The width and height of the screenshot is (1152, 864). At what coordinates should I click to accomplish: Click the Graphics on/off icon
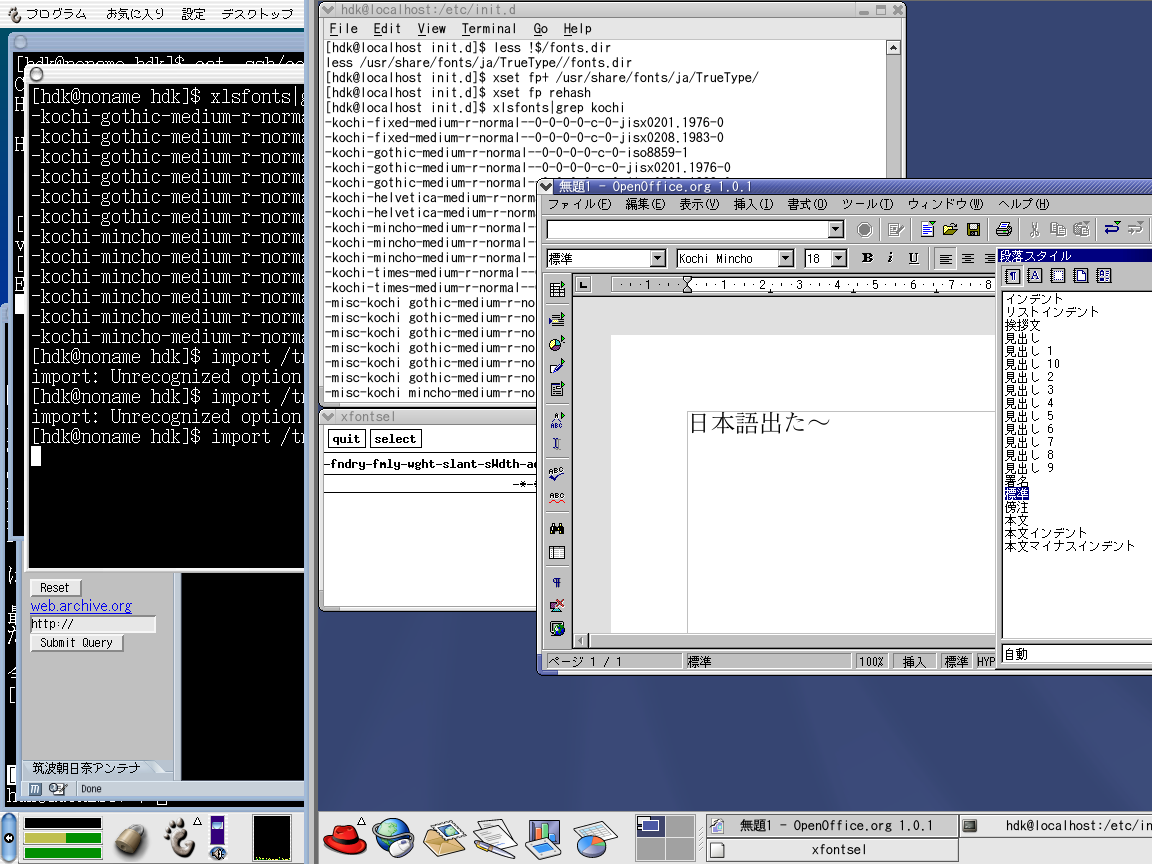pos(557,605)
